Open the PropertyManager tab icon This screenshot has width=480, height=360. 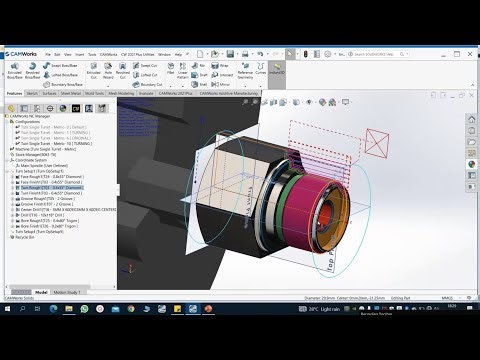[x=24, y=108]
